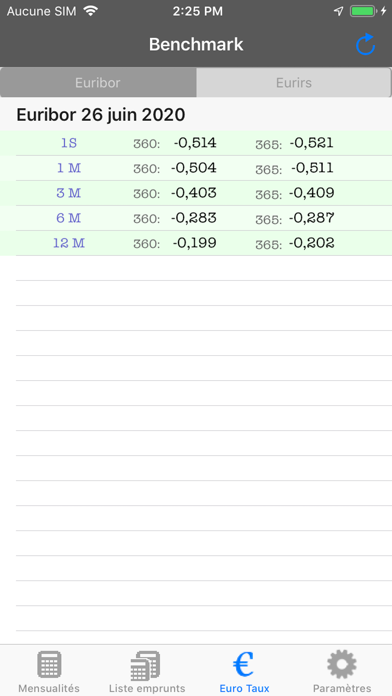Open the Mensualités calculator tab icon

tap(49, 664)
